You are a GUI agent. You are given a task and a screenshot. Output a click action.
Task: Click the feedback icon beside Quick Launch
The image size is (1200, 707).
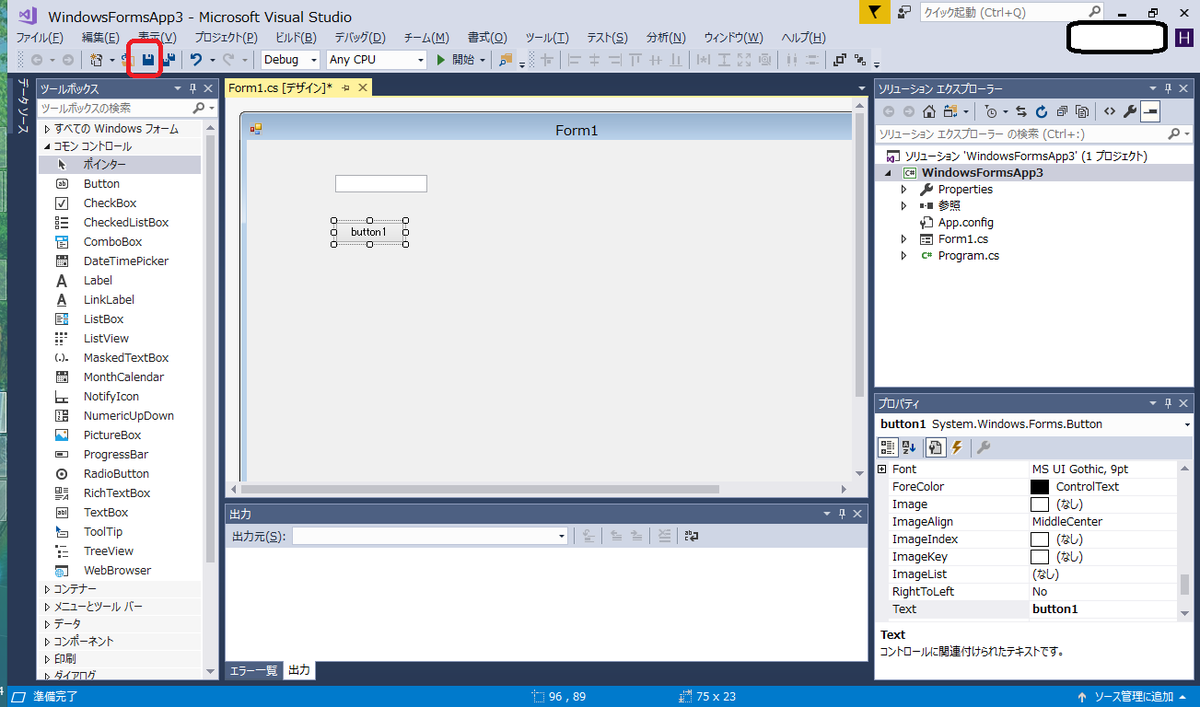click(x=904, y=12)
